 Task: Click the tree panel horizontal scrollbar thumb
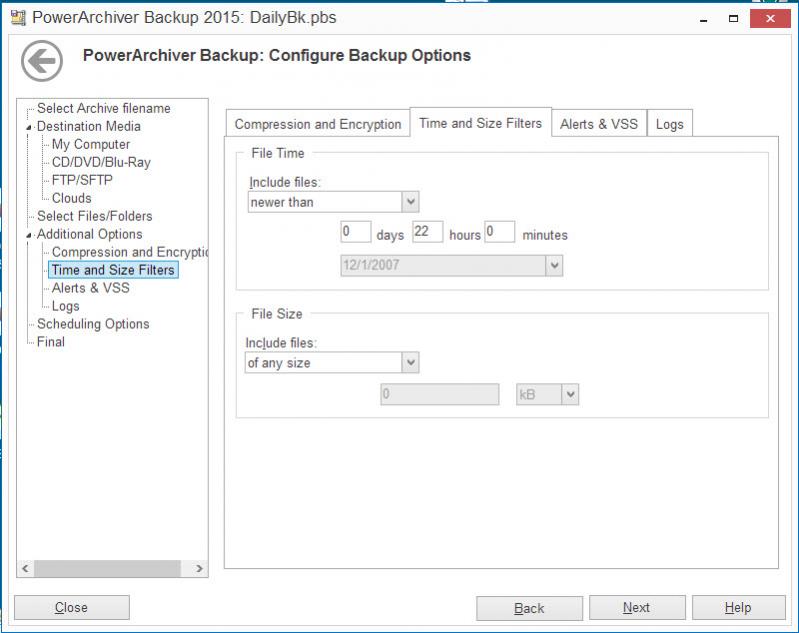point(107,568)
